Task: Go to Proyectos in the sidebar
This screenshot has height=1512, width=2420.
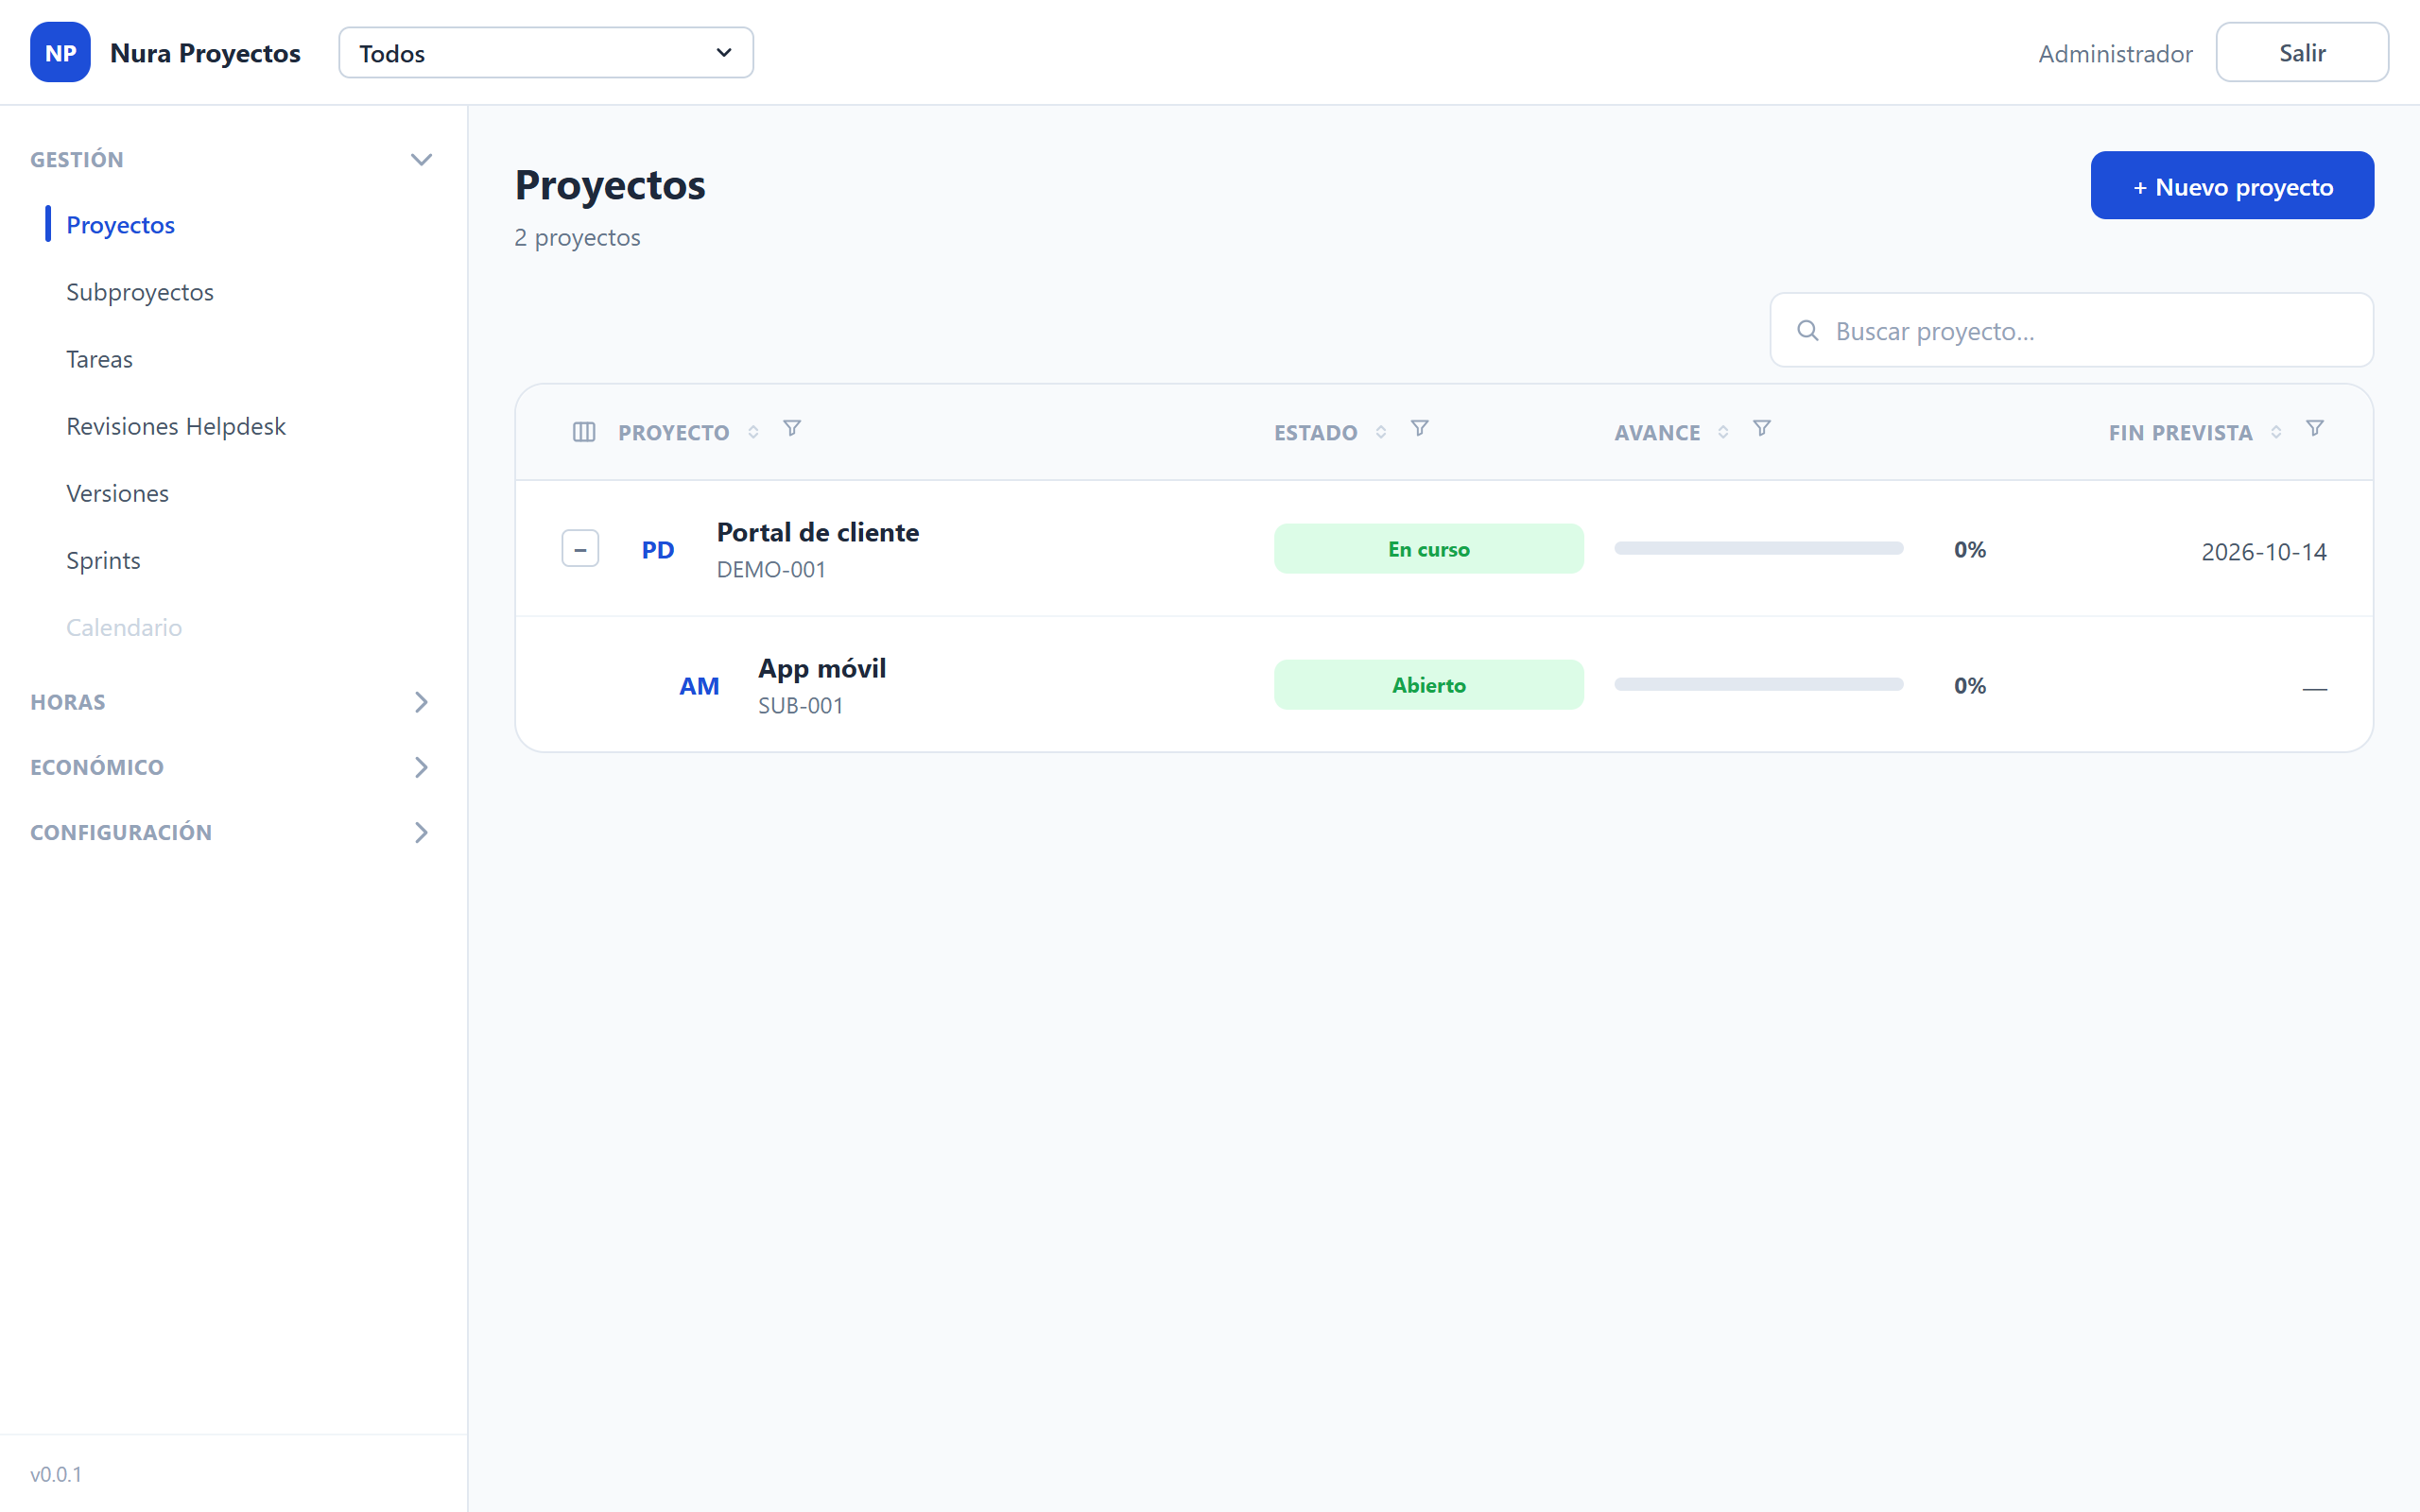Action: click(x=120, y=225)
